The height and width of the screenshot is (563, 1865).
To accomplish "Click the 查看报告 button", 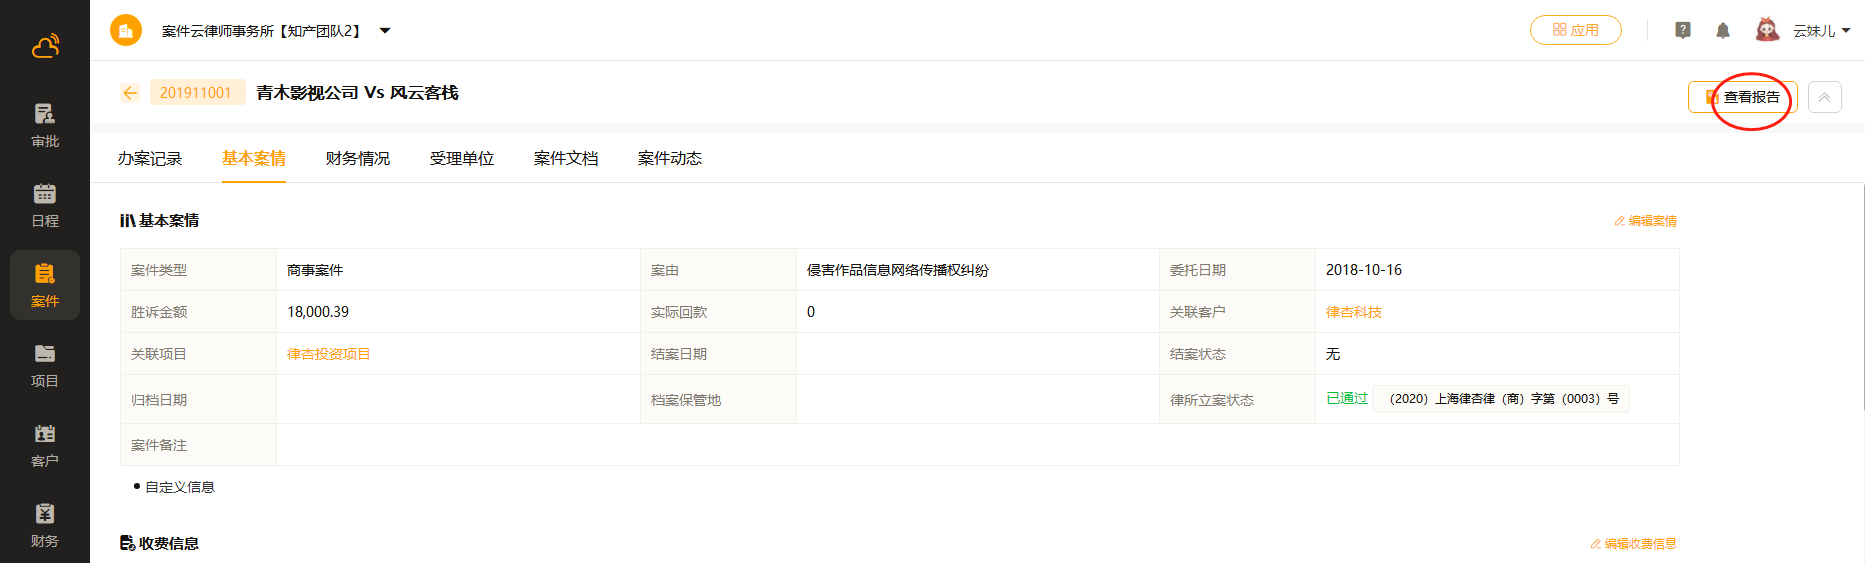I will pyautogui.click(x=1742, y=97).
